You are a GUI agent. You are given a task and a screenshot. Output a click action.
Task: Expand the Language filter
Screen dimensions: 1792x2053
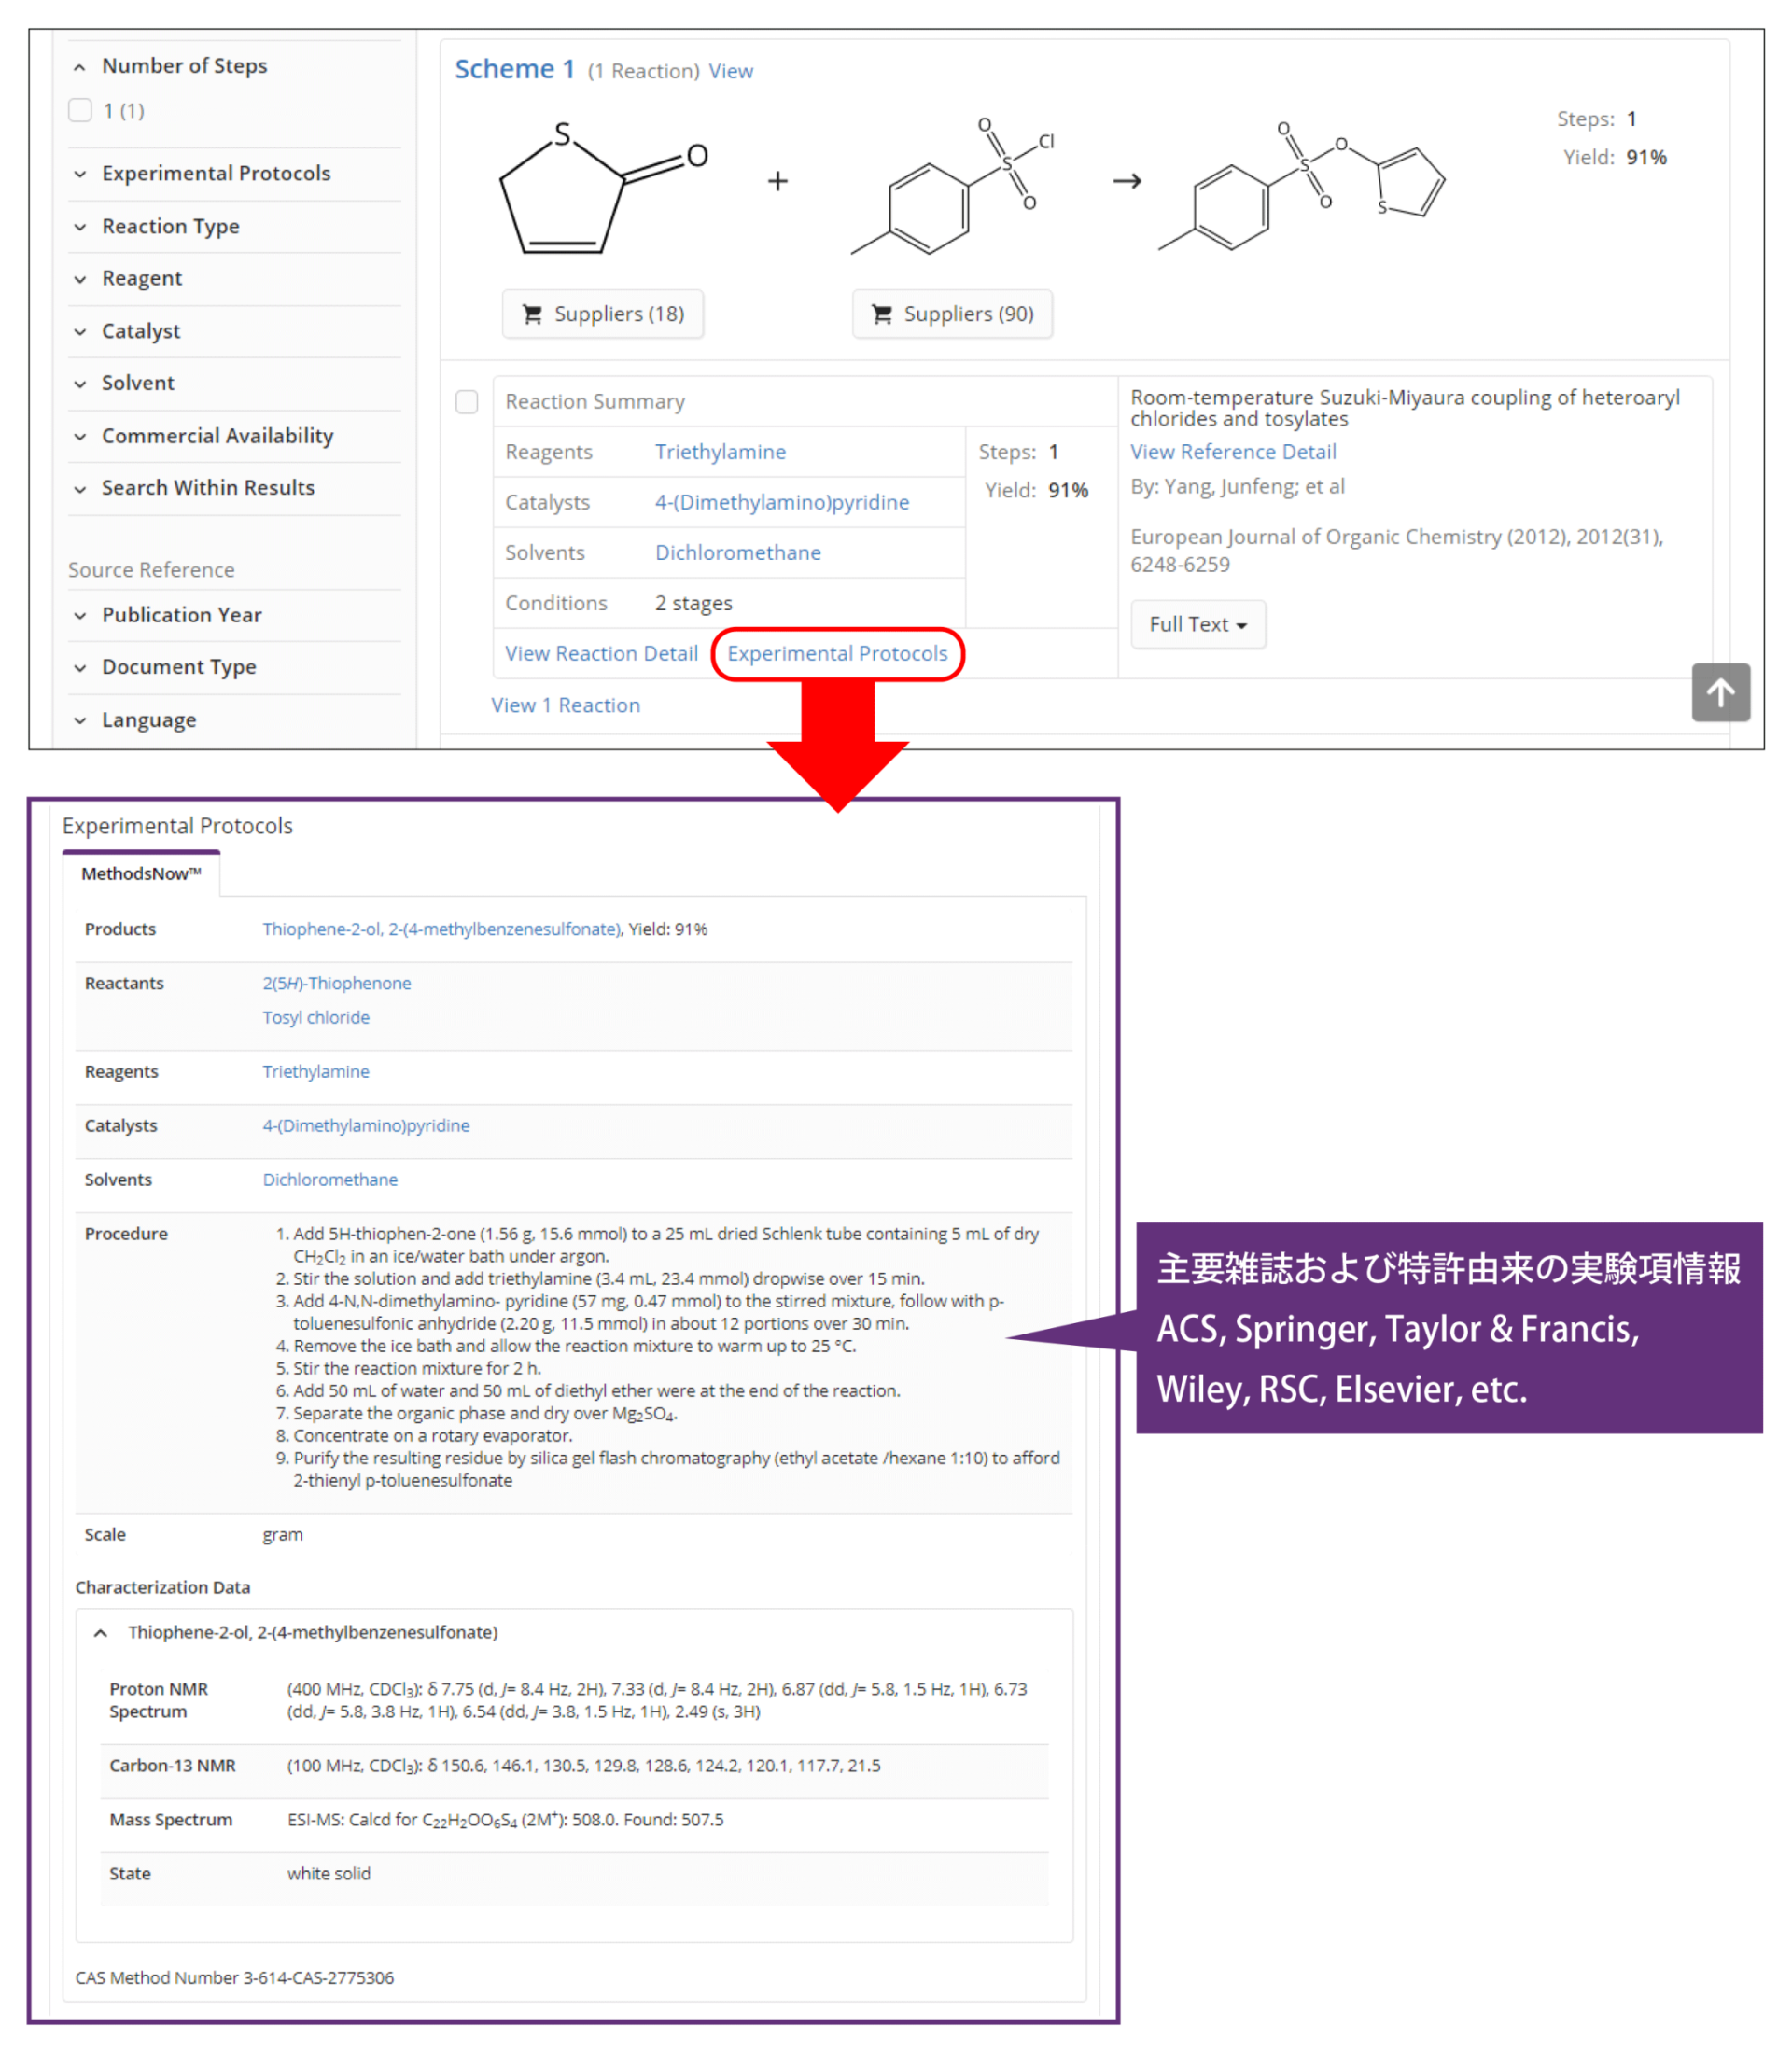(80, 720)
